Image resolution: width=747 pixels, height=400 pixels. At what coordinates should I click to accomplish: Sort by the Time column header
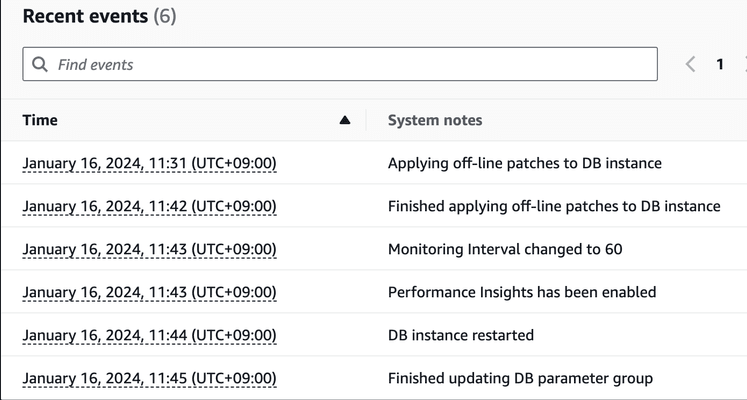[40, 120]
